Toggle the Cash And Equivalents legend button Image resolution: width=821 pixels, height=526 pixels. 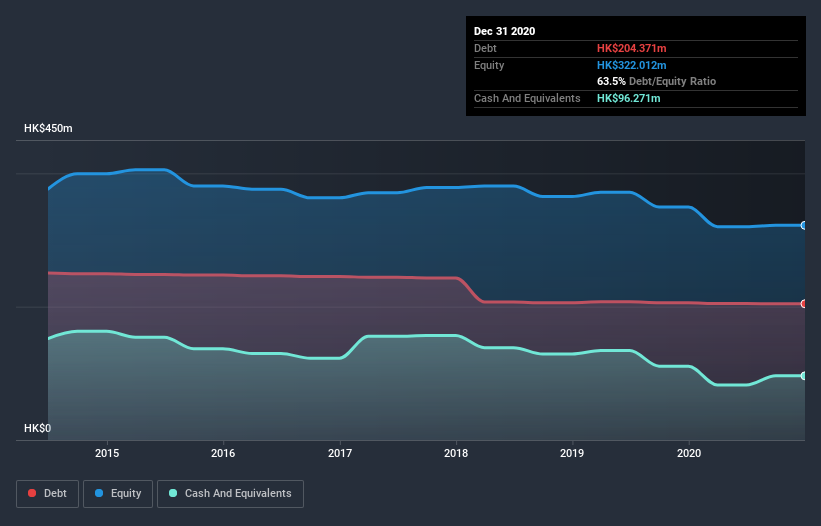(x=230, y=494)
